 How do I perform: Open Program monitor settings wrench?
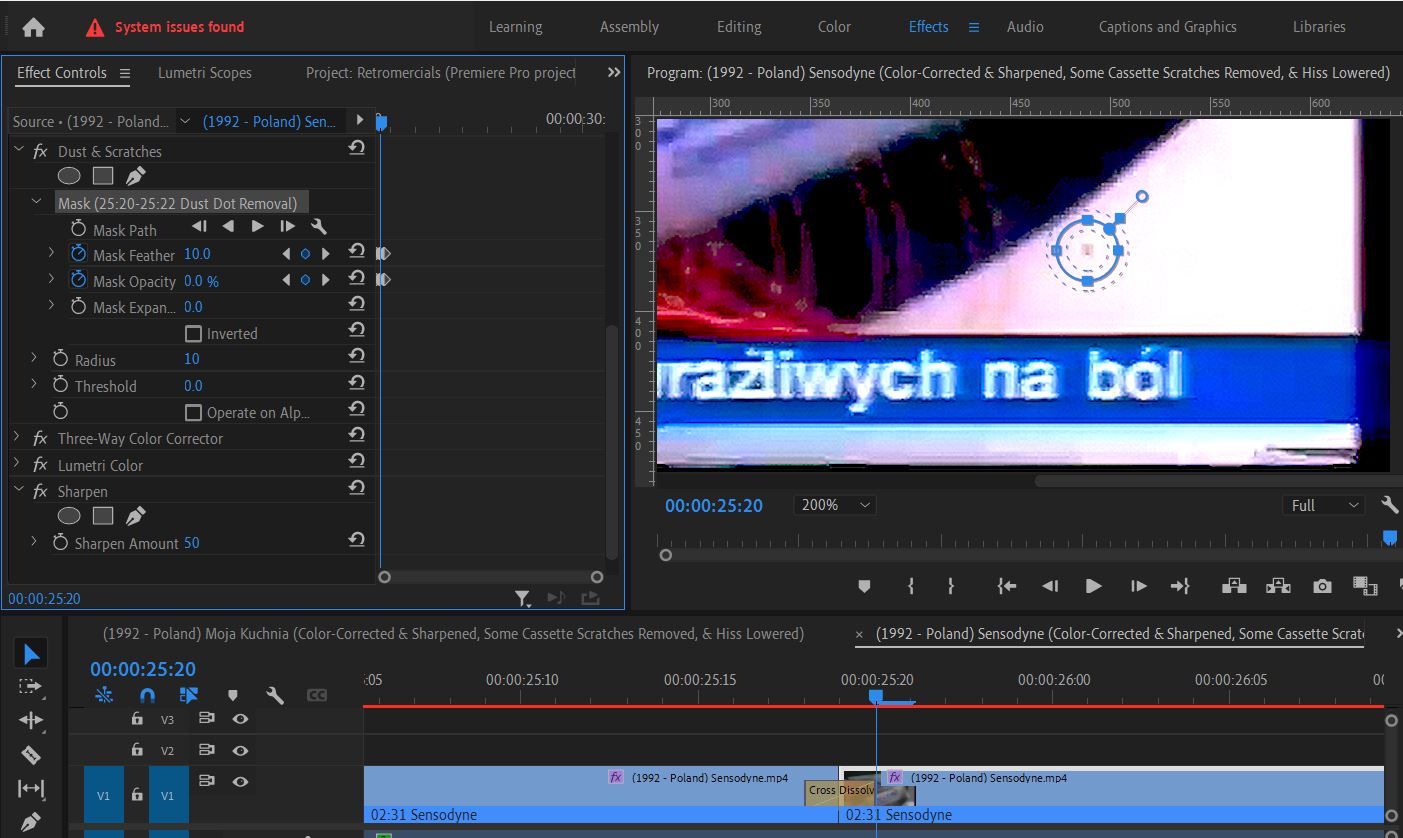(x=1390, y=505)
